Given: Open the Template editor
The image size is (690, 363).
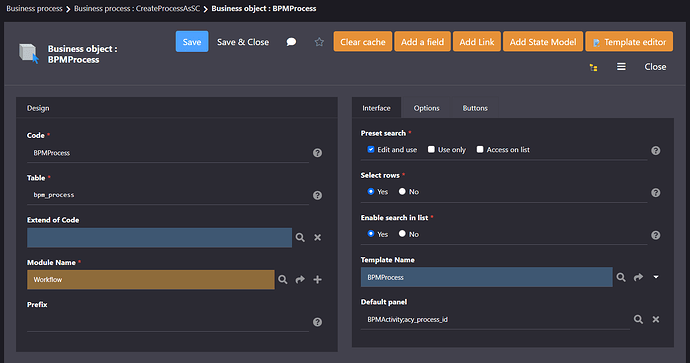Looking at the screenshot, I should click(629, 42).
